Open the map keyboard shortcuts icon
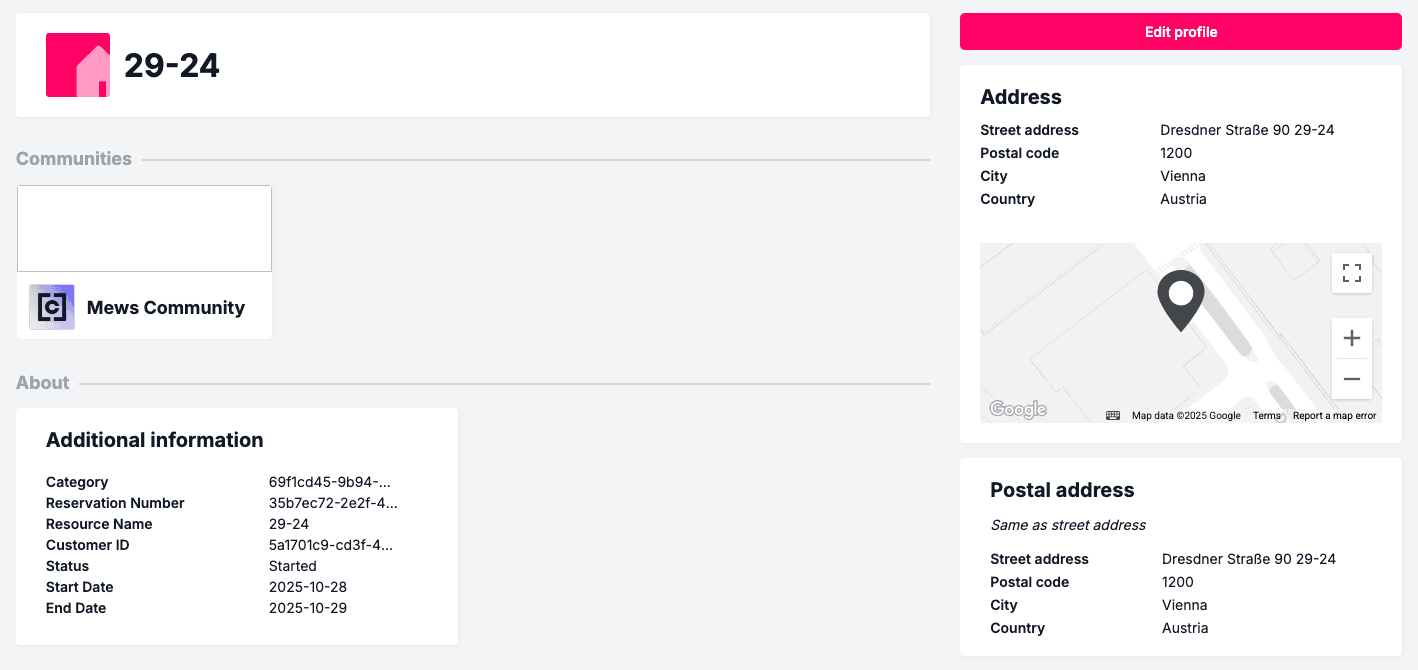This screenshot has height=670, width=1418. click(x=1113, y=416)
